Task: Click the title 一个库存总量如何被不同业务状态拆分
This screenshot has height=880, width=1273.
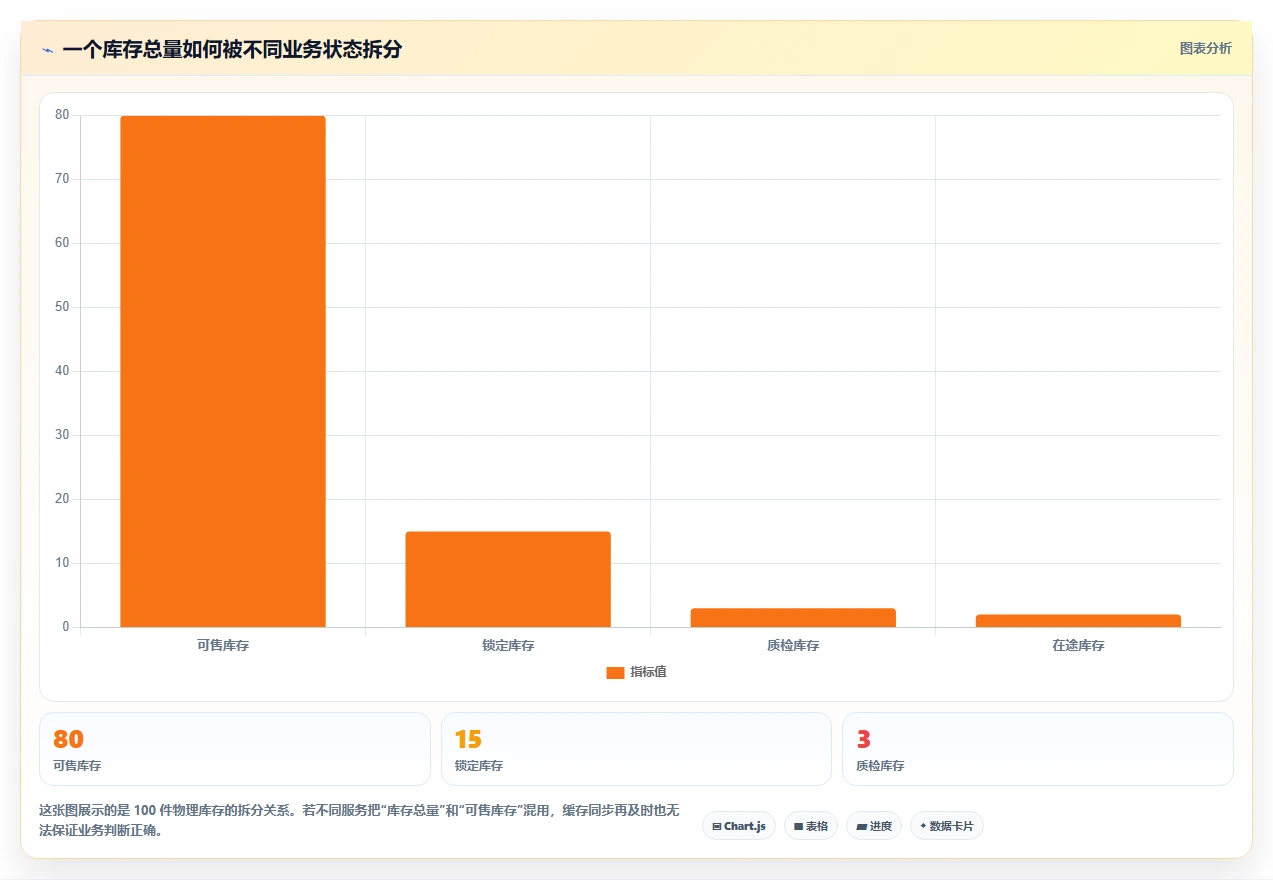Action: 232,50
